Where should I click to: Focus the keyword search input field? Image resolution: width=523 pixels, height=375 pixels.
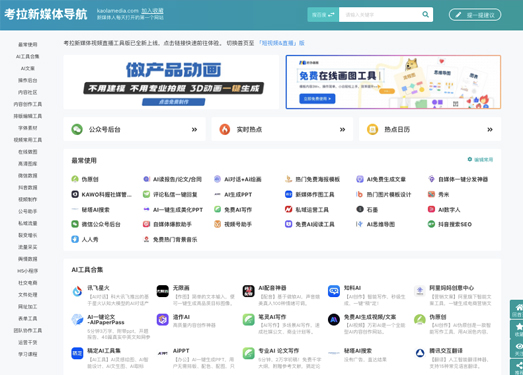click(380, 15)
